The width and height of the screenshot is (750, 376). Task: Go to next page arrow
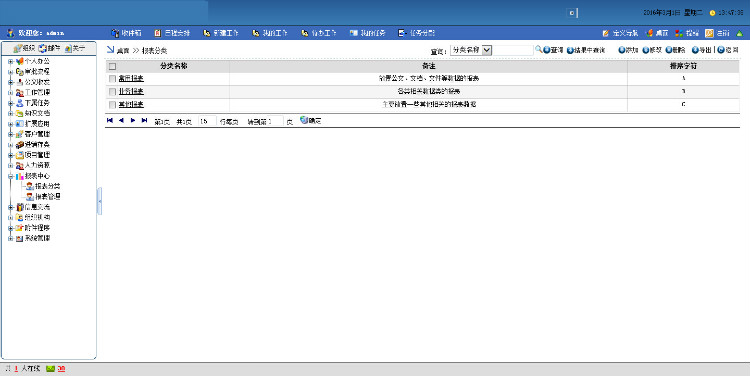[x=133, y=121]
